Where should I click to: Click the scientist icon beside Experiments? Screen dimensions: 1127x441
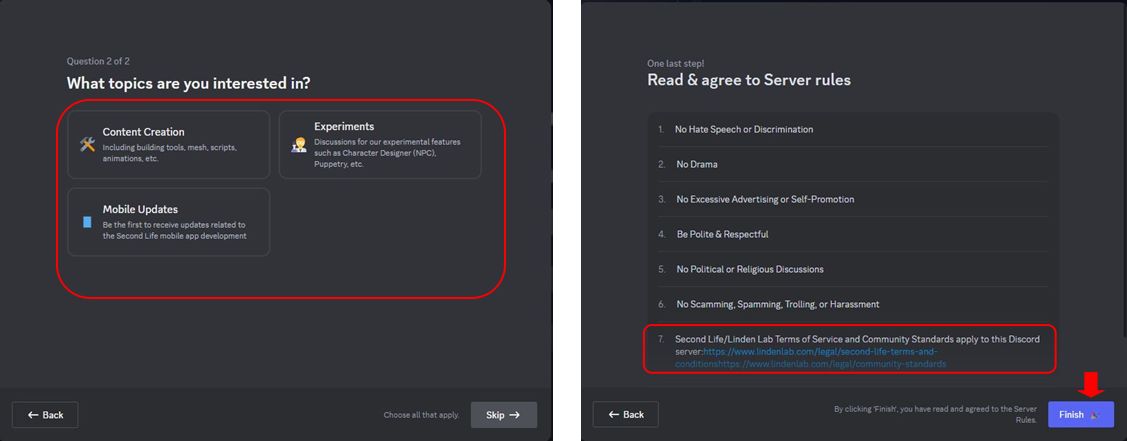tap(298, 145)
